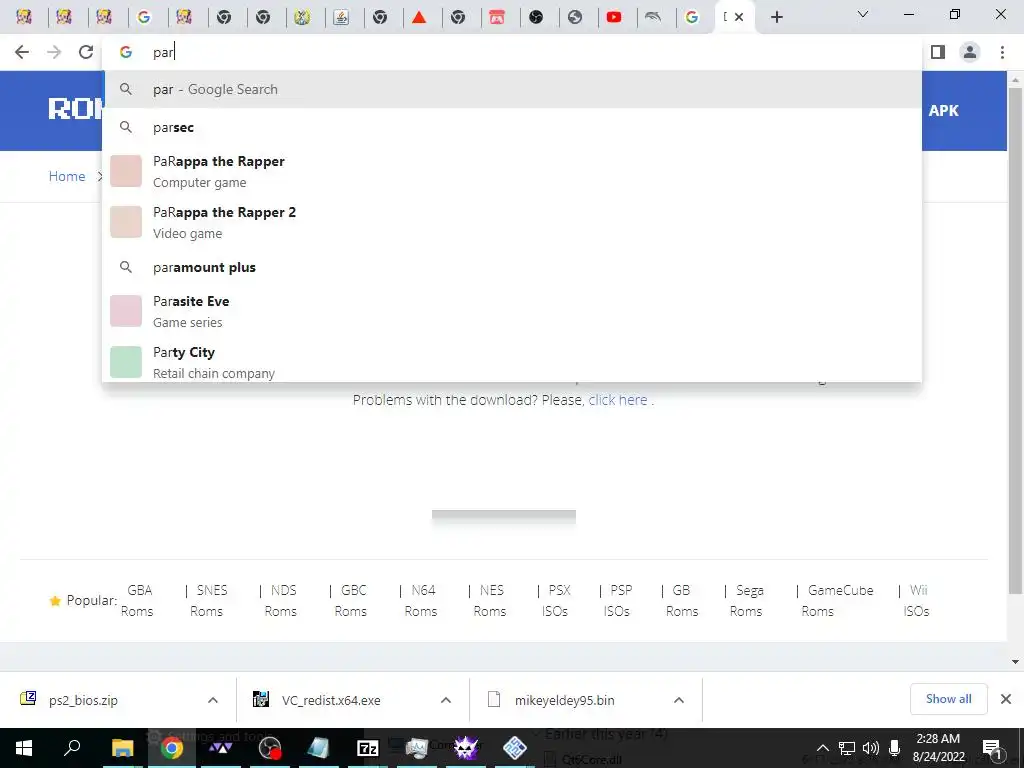1024x768 pixels.
Task: Open 7-Zip from the taskbar
Action: click(368, 748)
